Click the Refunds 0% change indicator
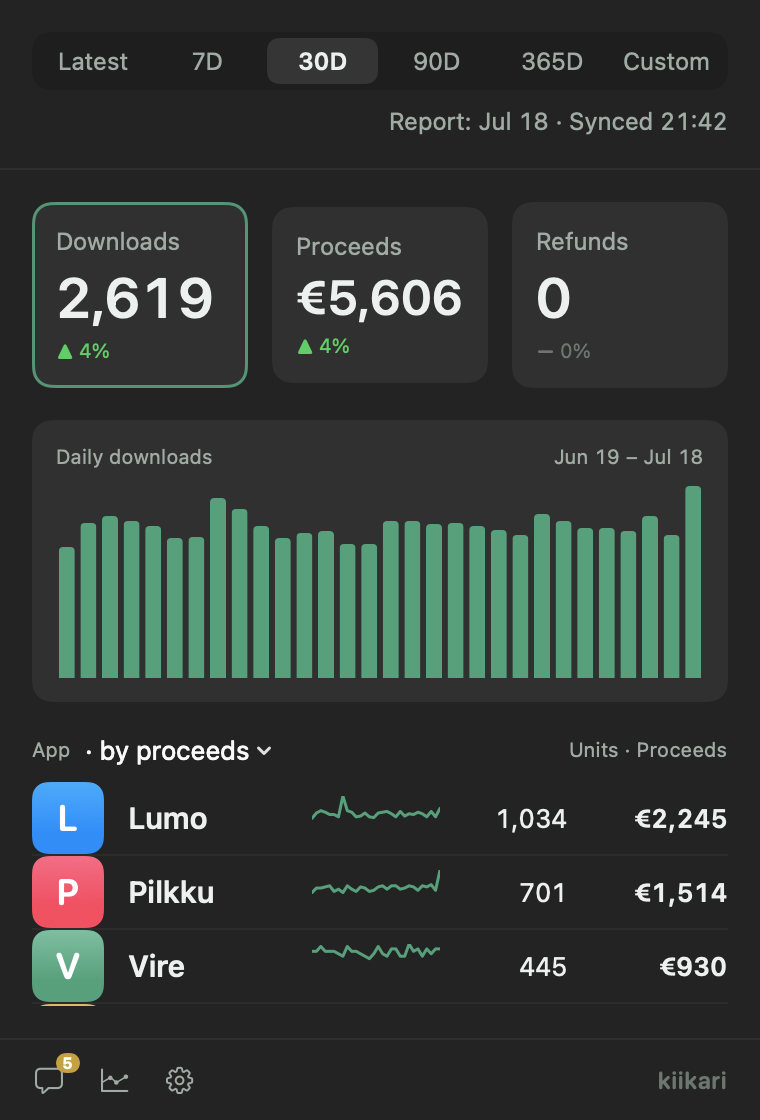The image size is (760, 1120). coord(564,351)
